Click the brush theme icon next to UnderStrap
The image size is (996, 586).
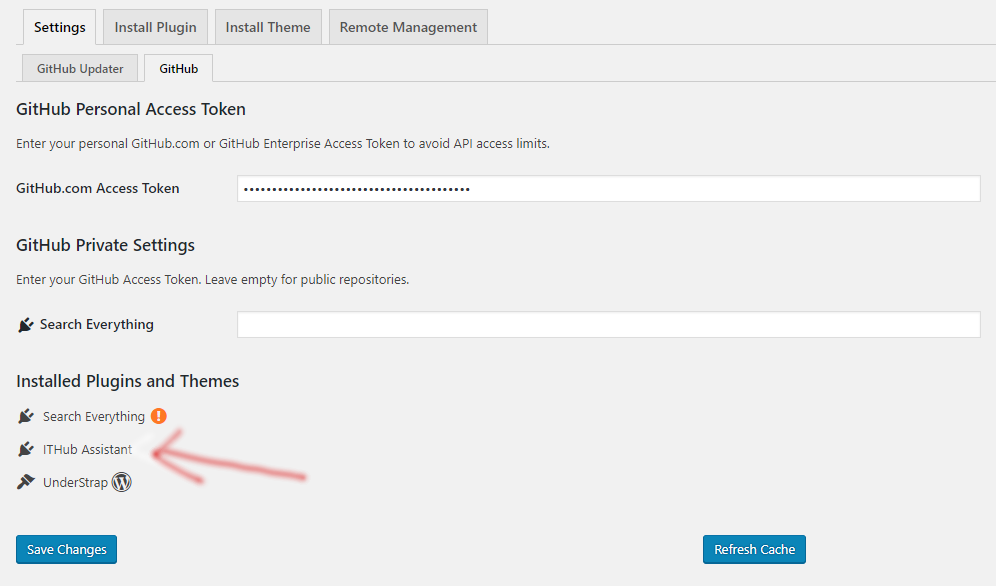[x=25, y=482]
